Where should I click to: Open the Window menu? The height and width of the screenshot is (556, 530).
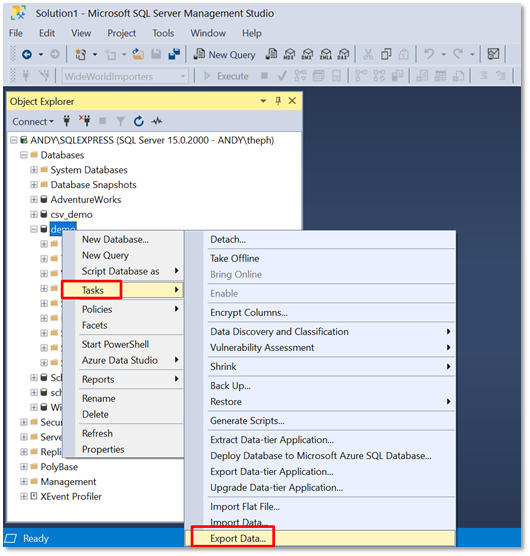coord(208,33)
